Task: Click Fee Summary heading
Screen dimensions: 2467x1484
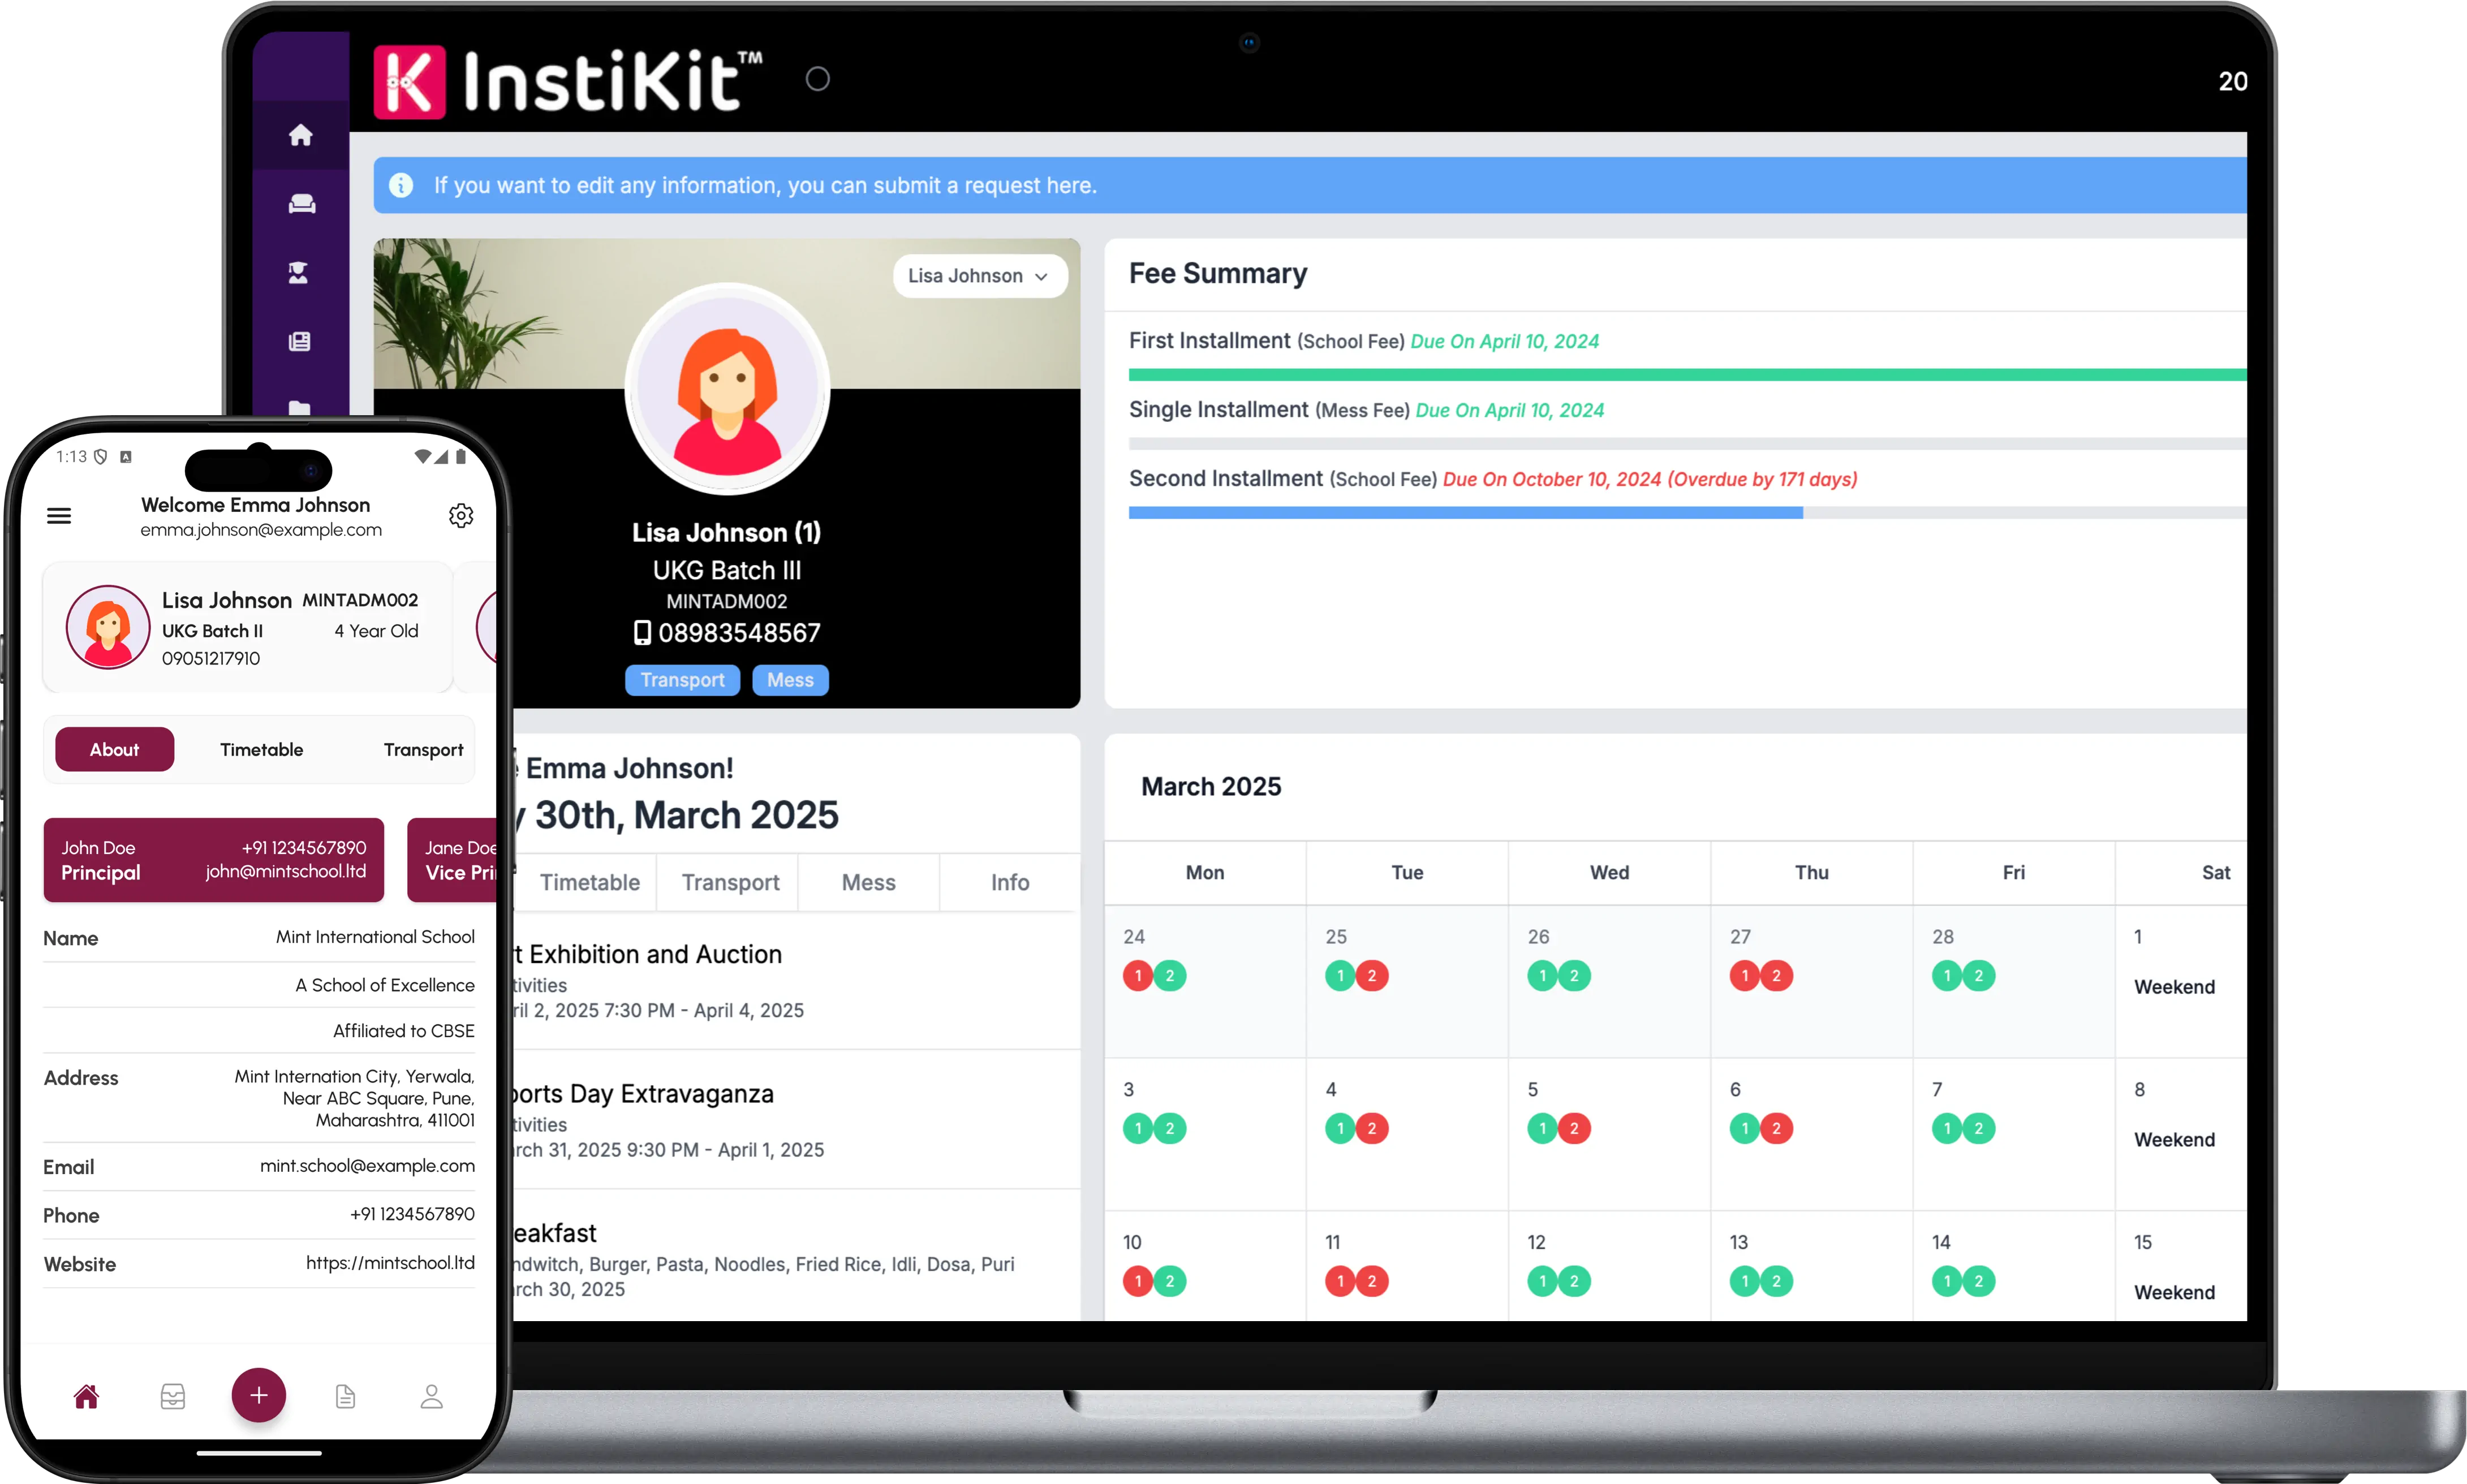Action: (x=1218, y=274)
